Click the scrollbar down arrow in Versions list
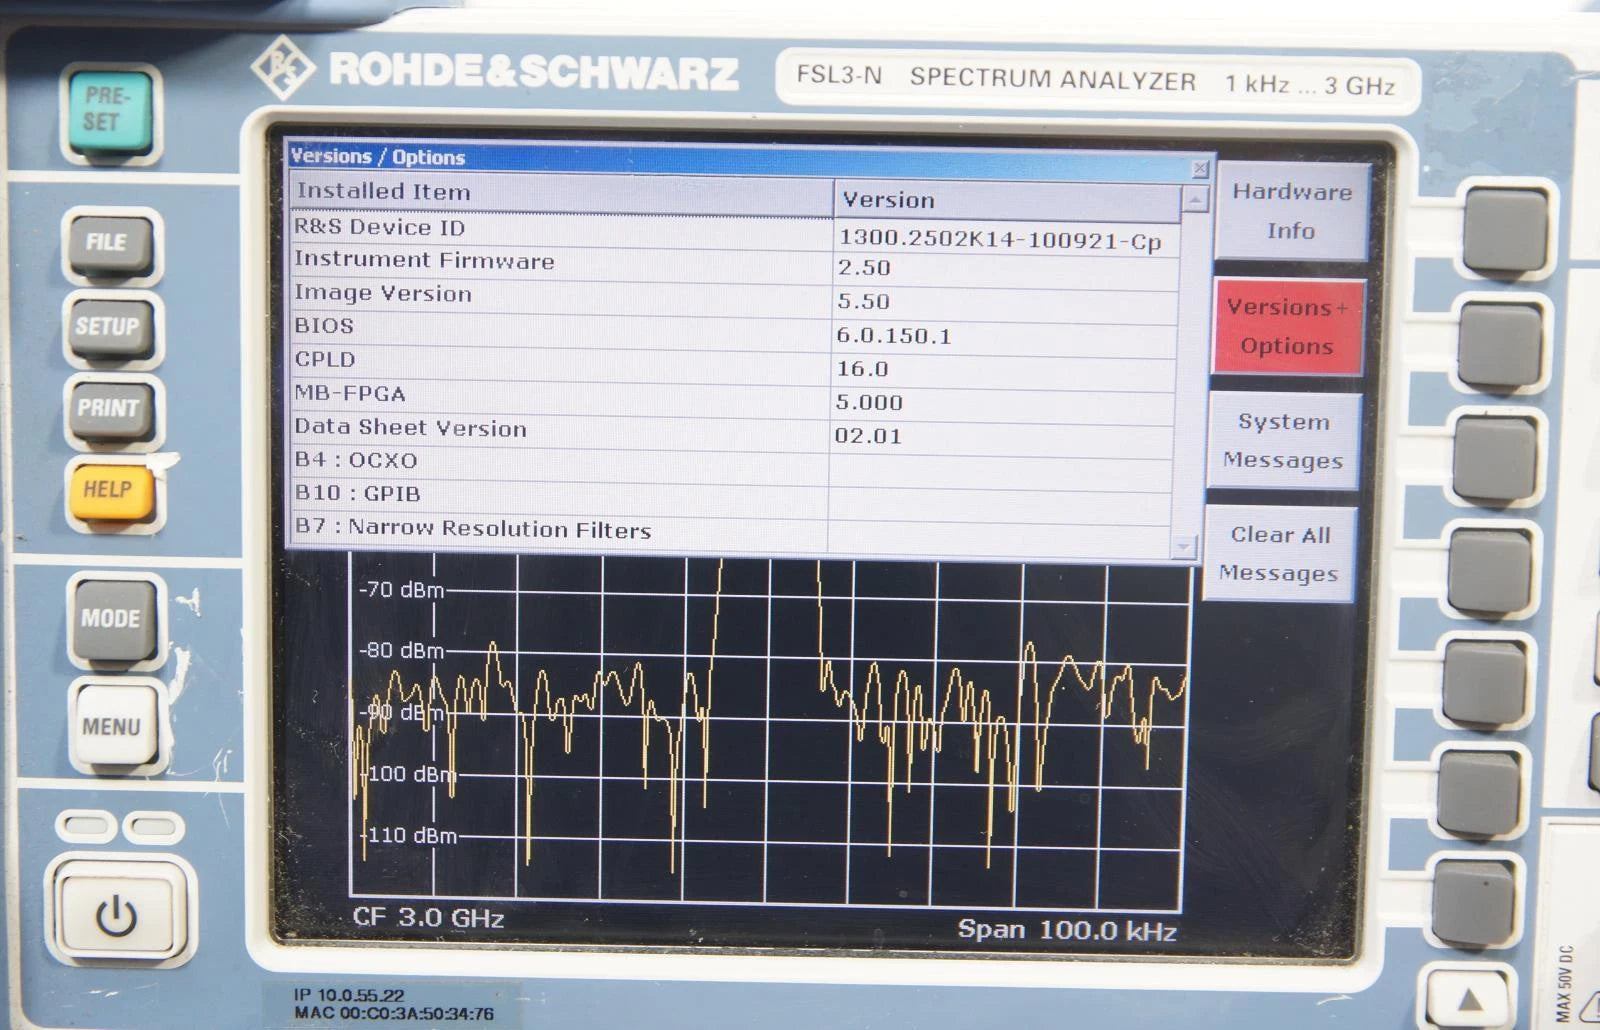 [x=1184, y=547]
